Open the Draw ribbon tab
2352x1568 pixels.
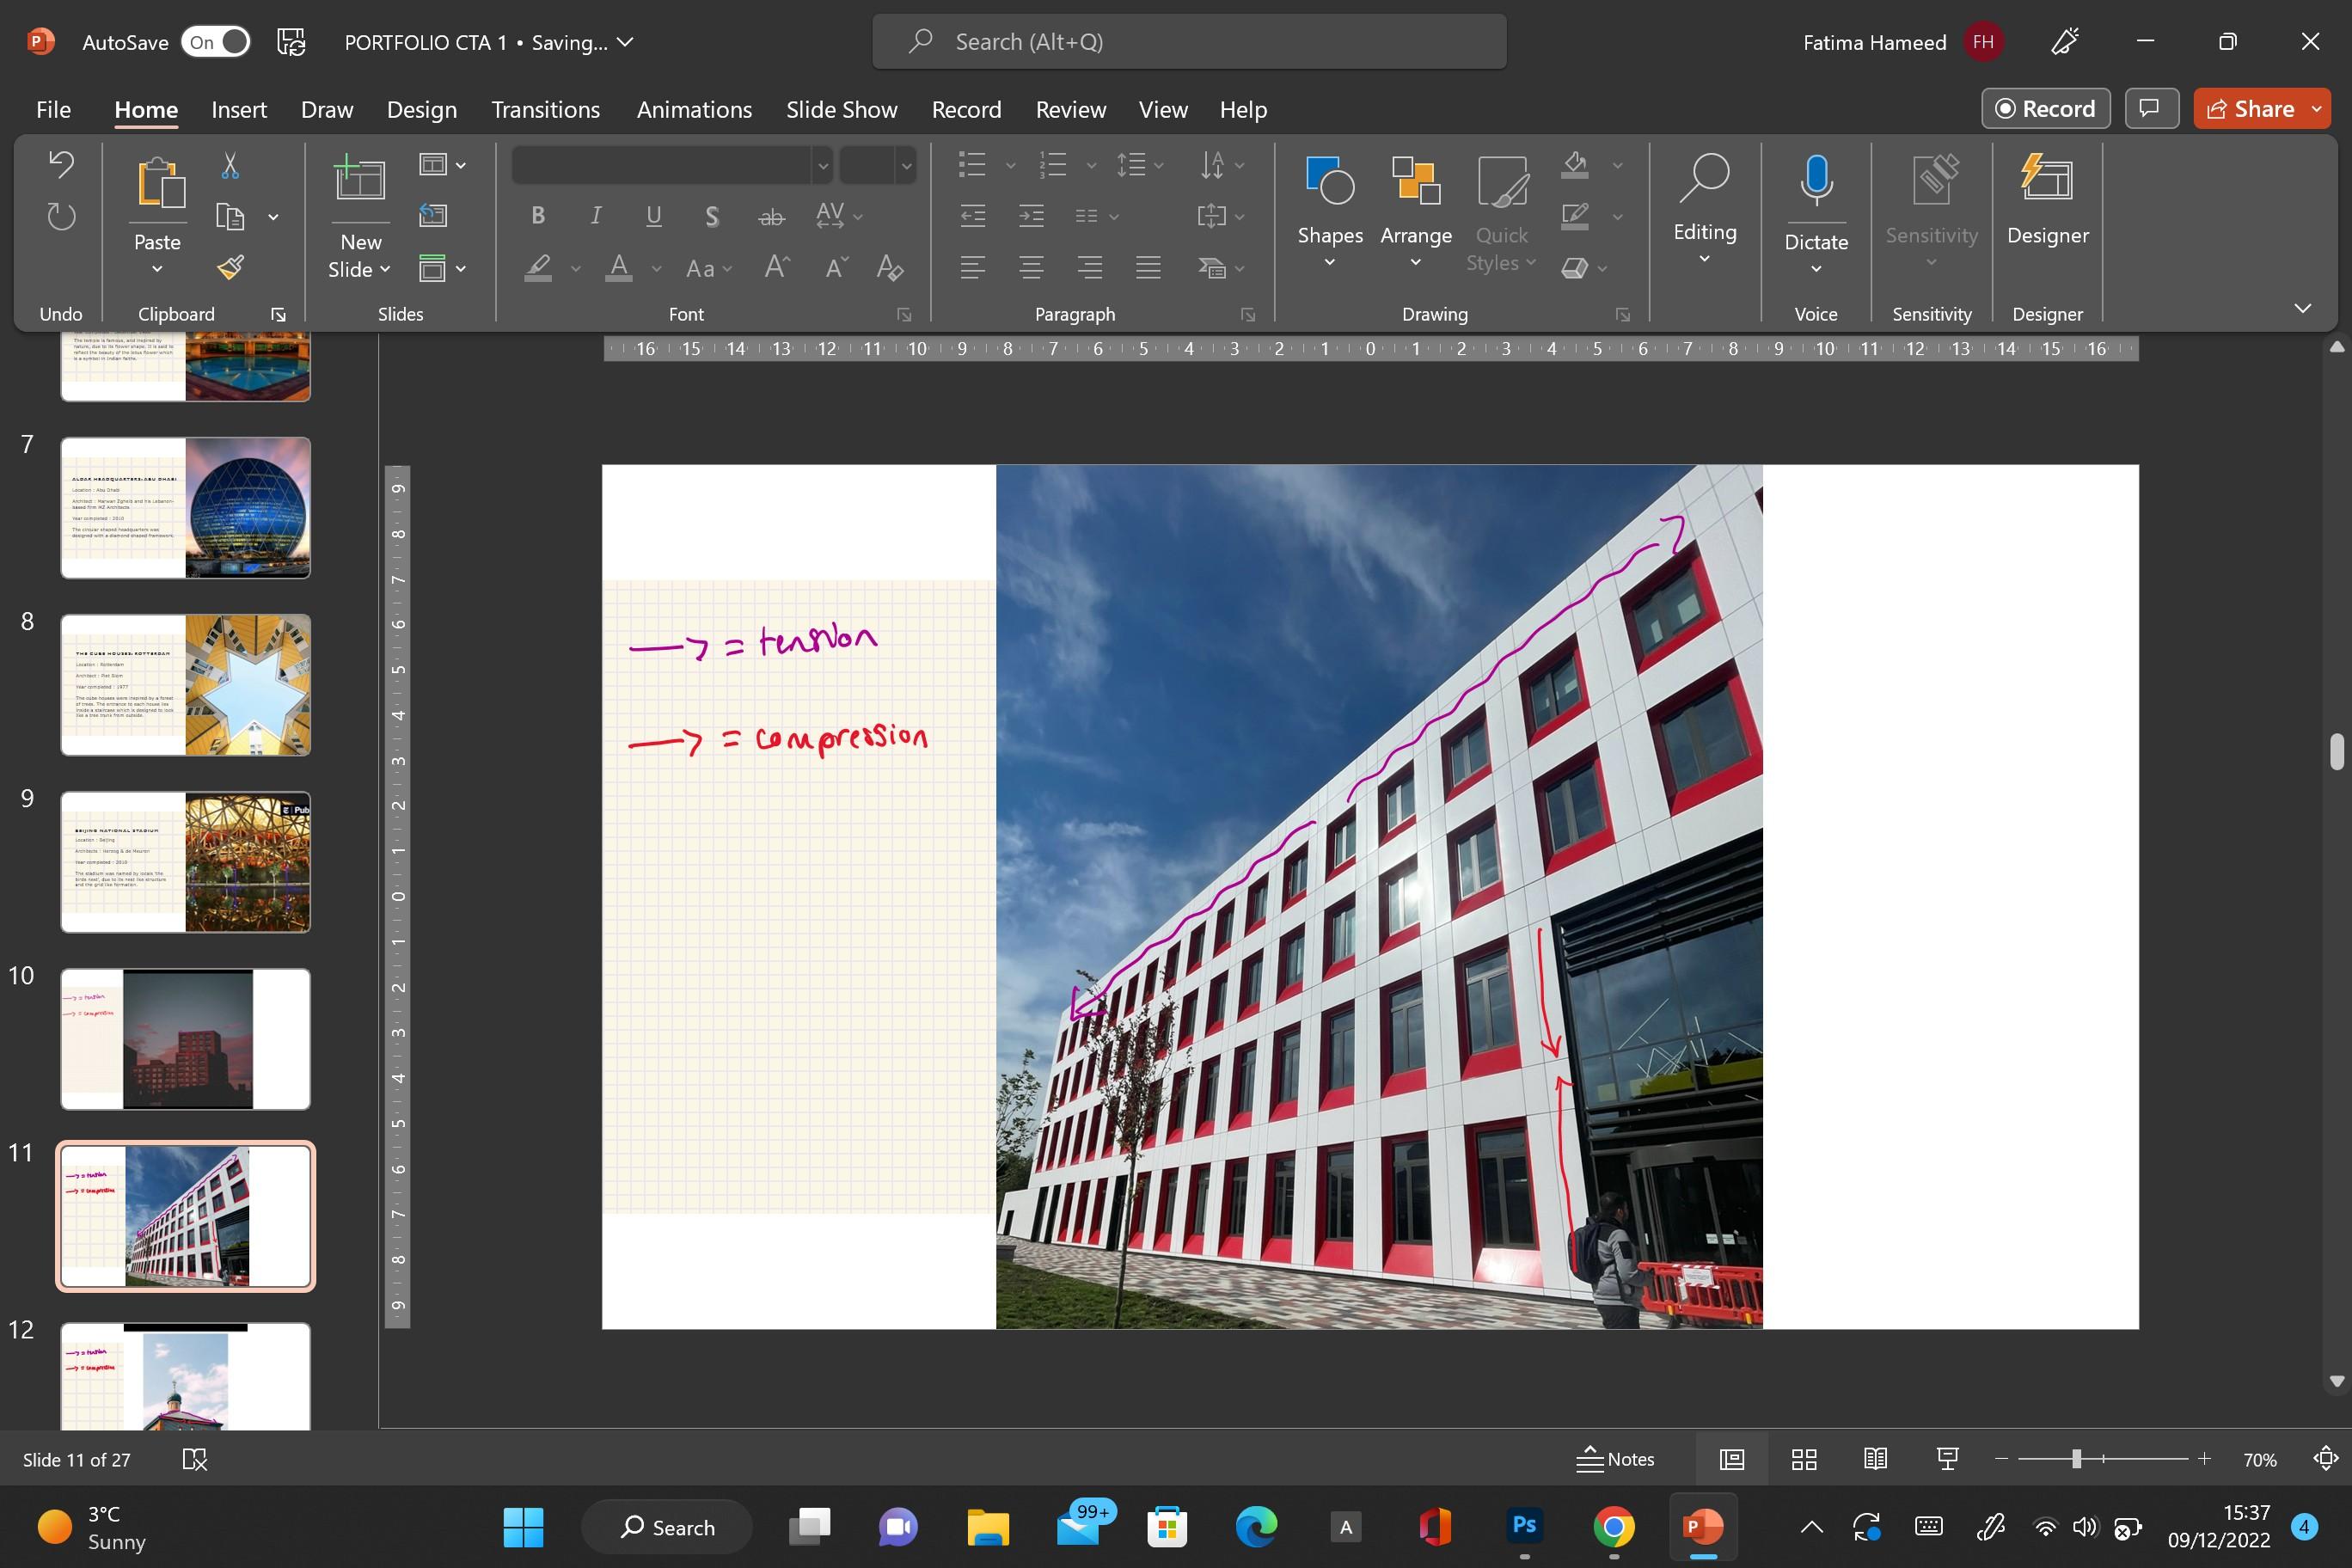[327, 110]
